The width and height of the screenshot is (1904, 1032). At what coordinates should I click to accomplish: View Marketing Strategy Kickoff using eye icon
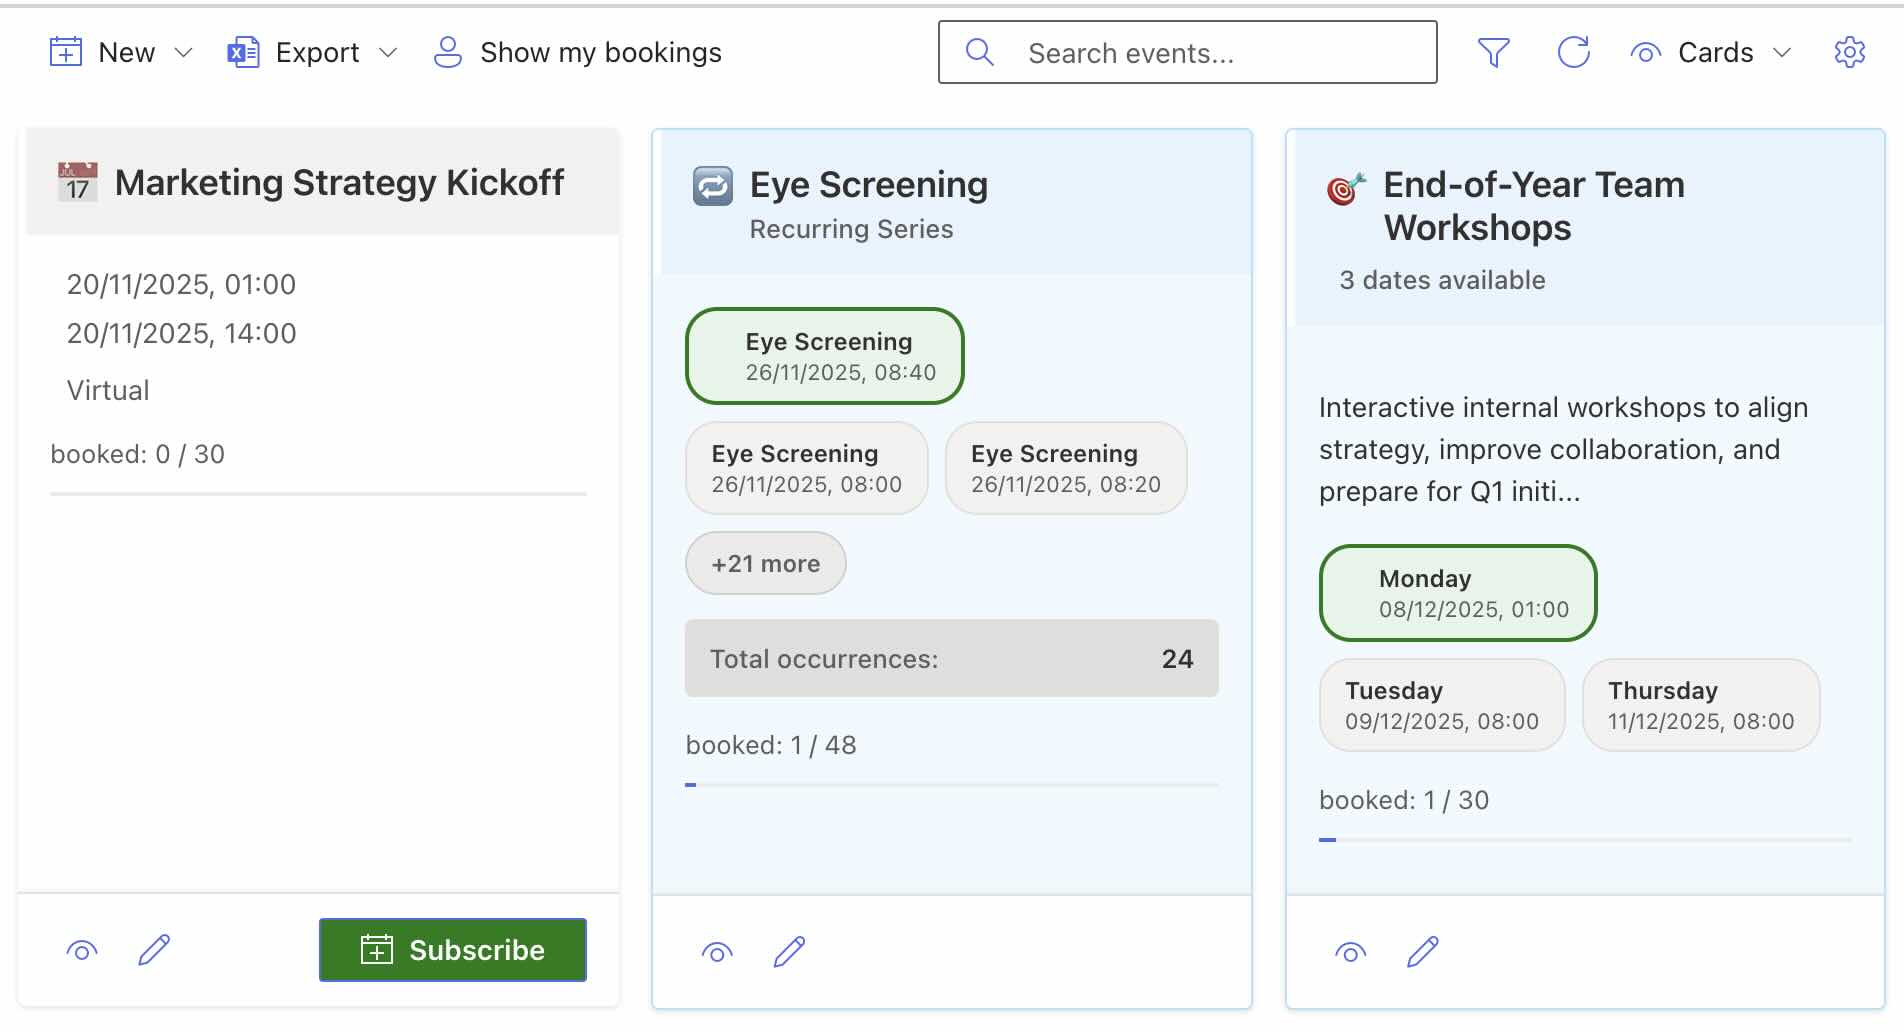(82, 950)
